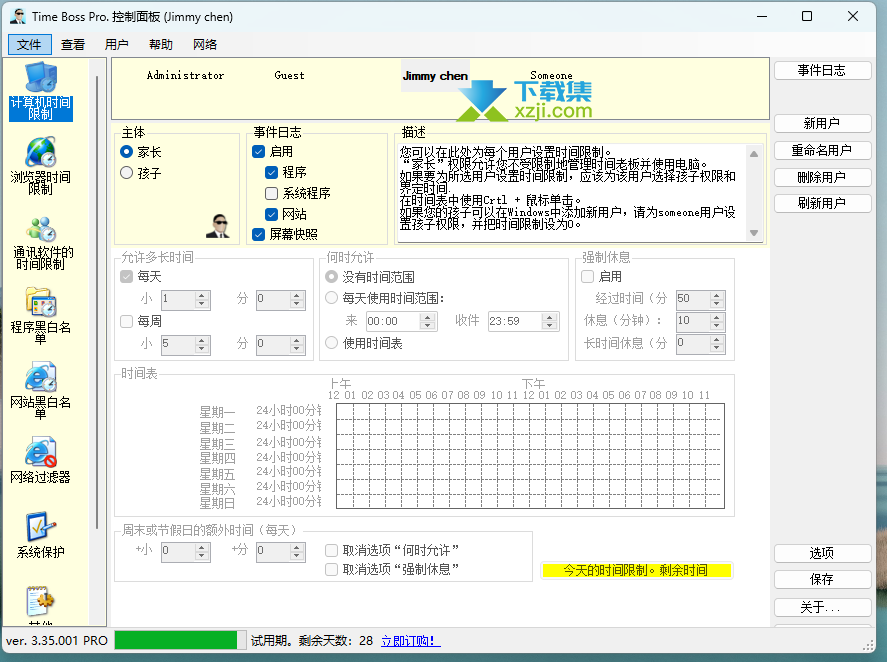Click the 每周 hours stepper arrows

click(202, 344)
